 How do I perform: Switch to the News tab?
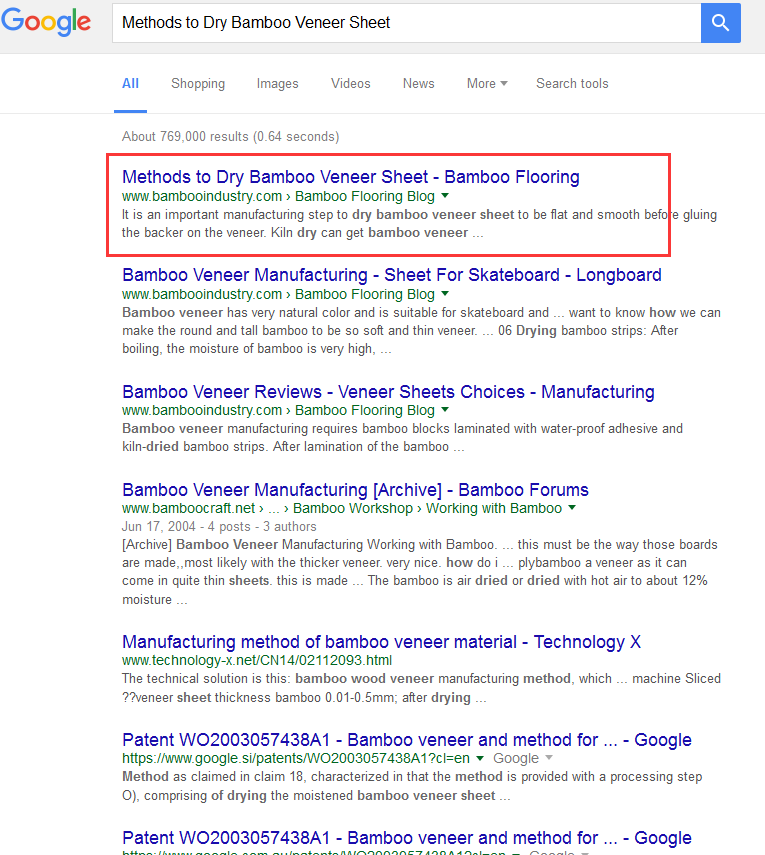pyautogui.click(x=419, y=83)
